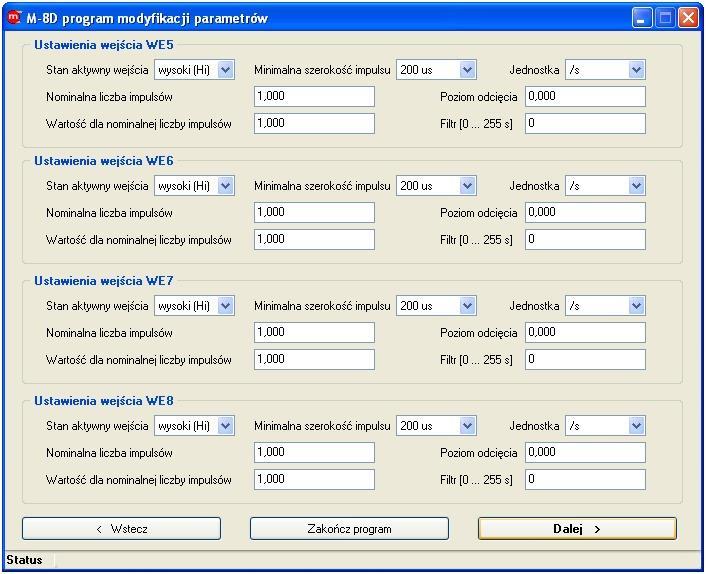Open WE8 Stan aktywny wejścia dropdown
Image resolution: width=706 pixels, height=574 pixels.
[194, 426]
